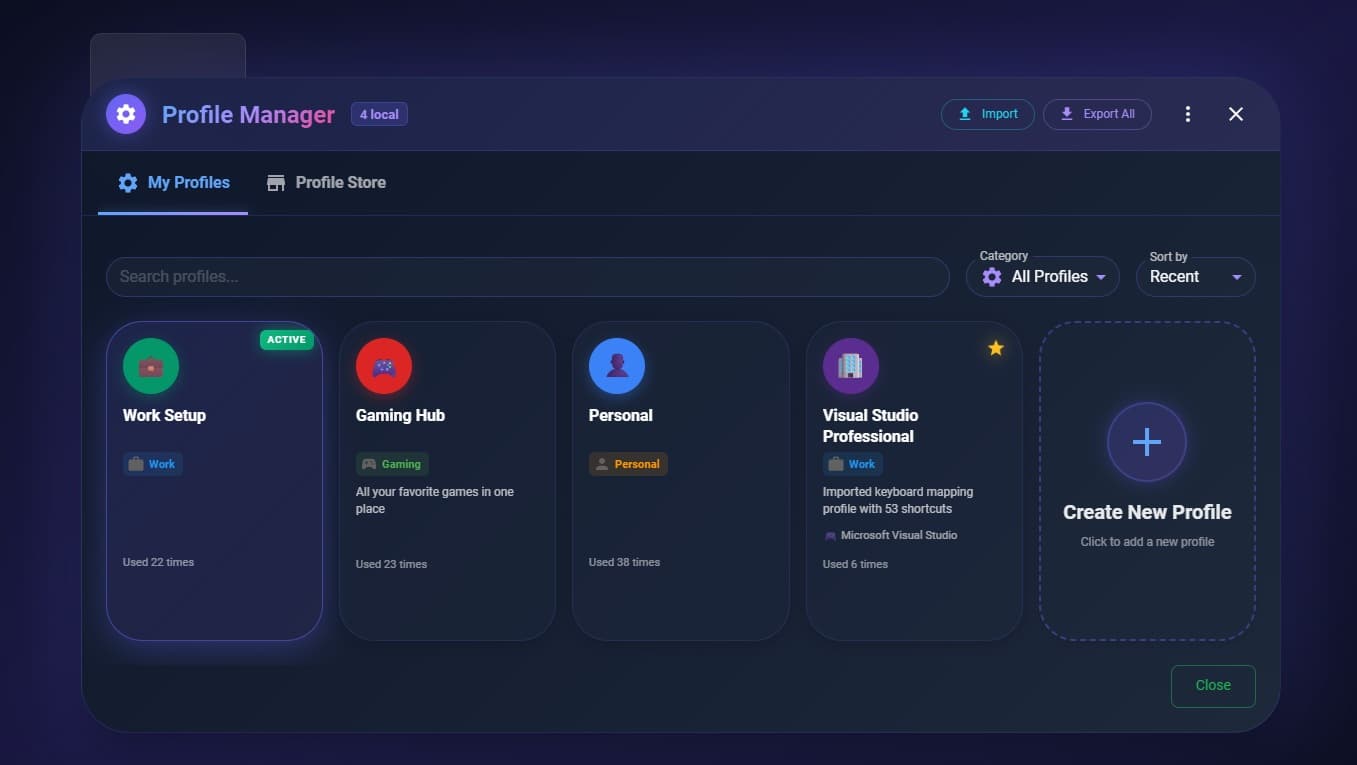The width and height of the screenshot is (1357, 765).
Task: Click the Visual Studio Professional building avatar icon
Action: (x=850, y=365)
